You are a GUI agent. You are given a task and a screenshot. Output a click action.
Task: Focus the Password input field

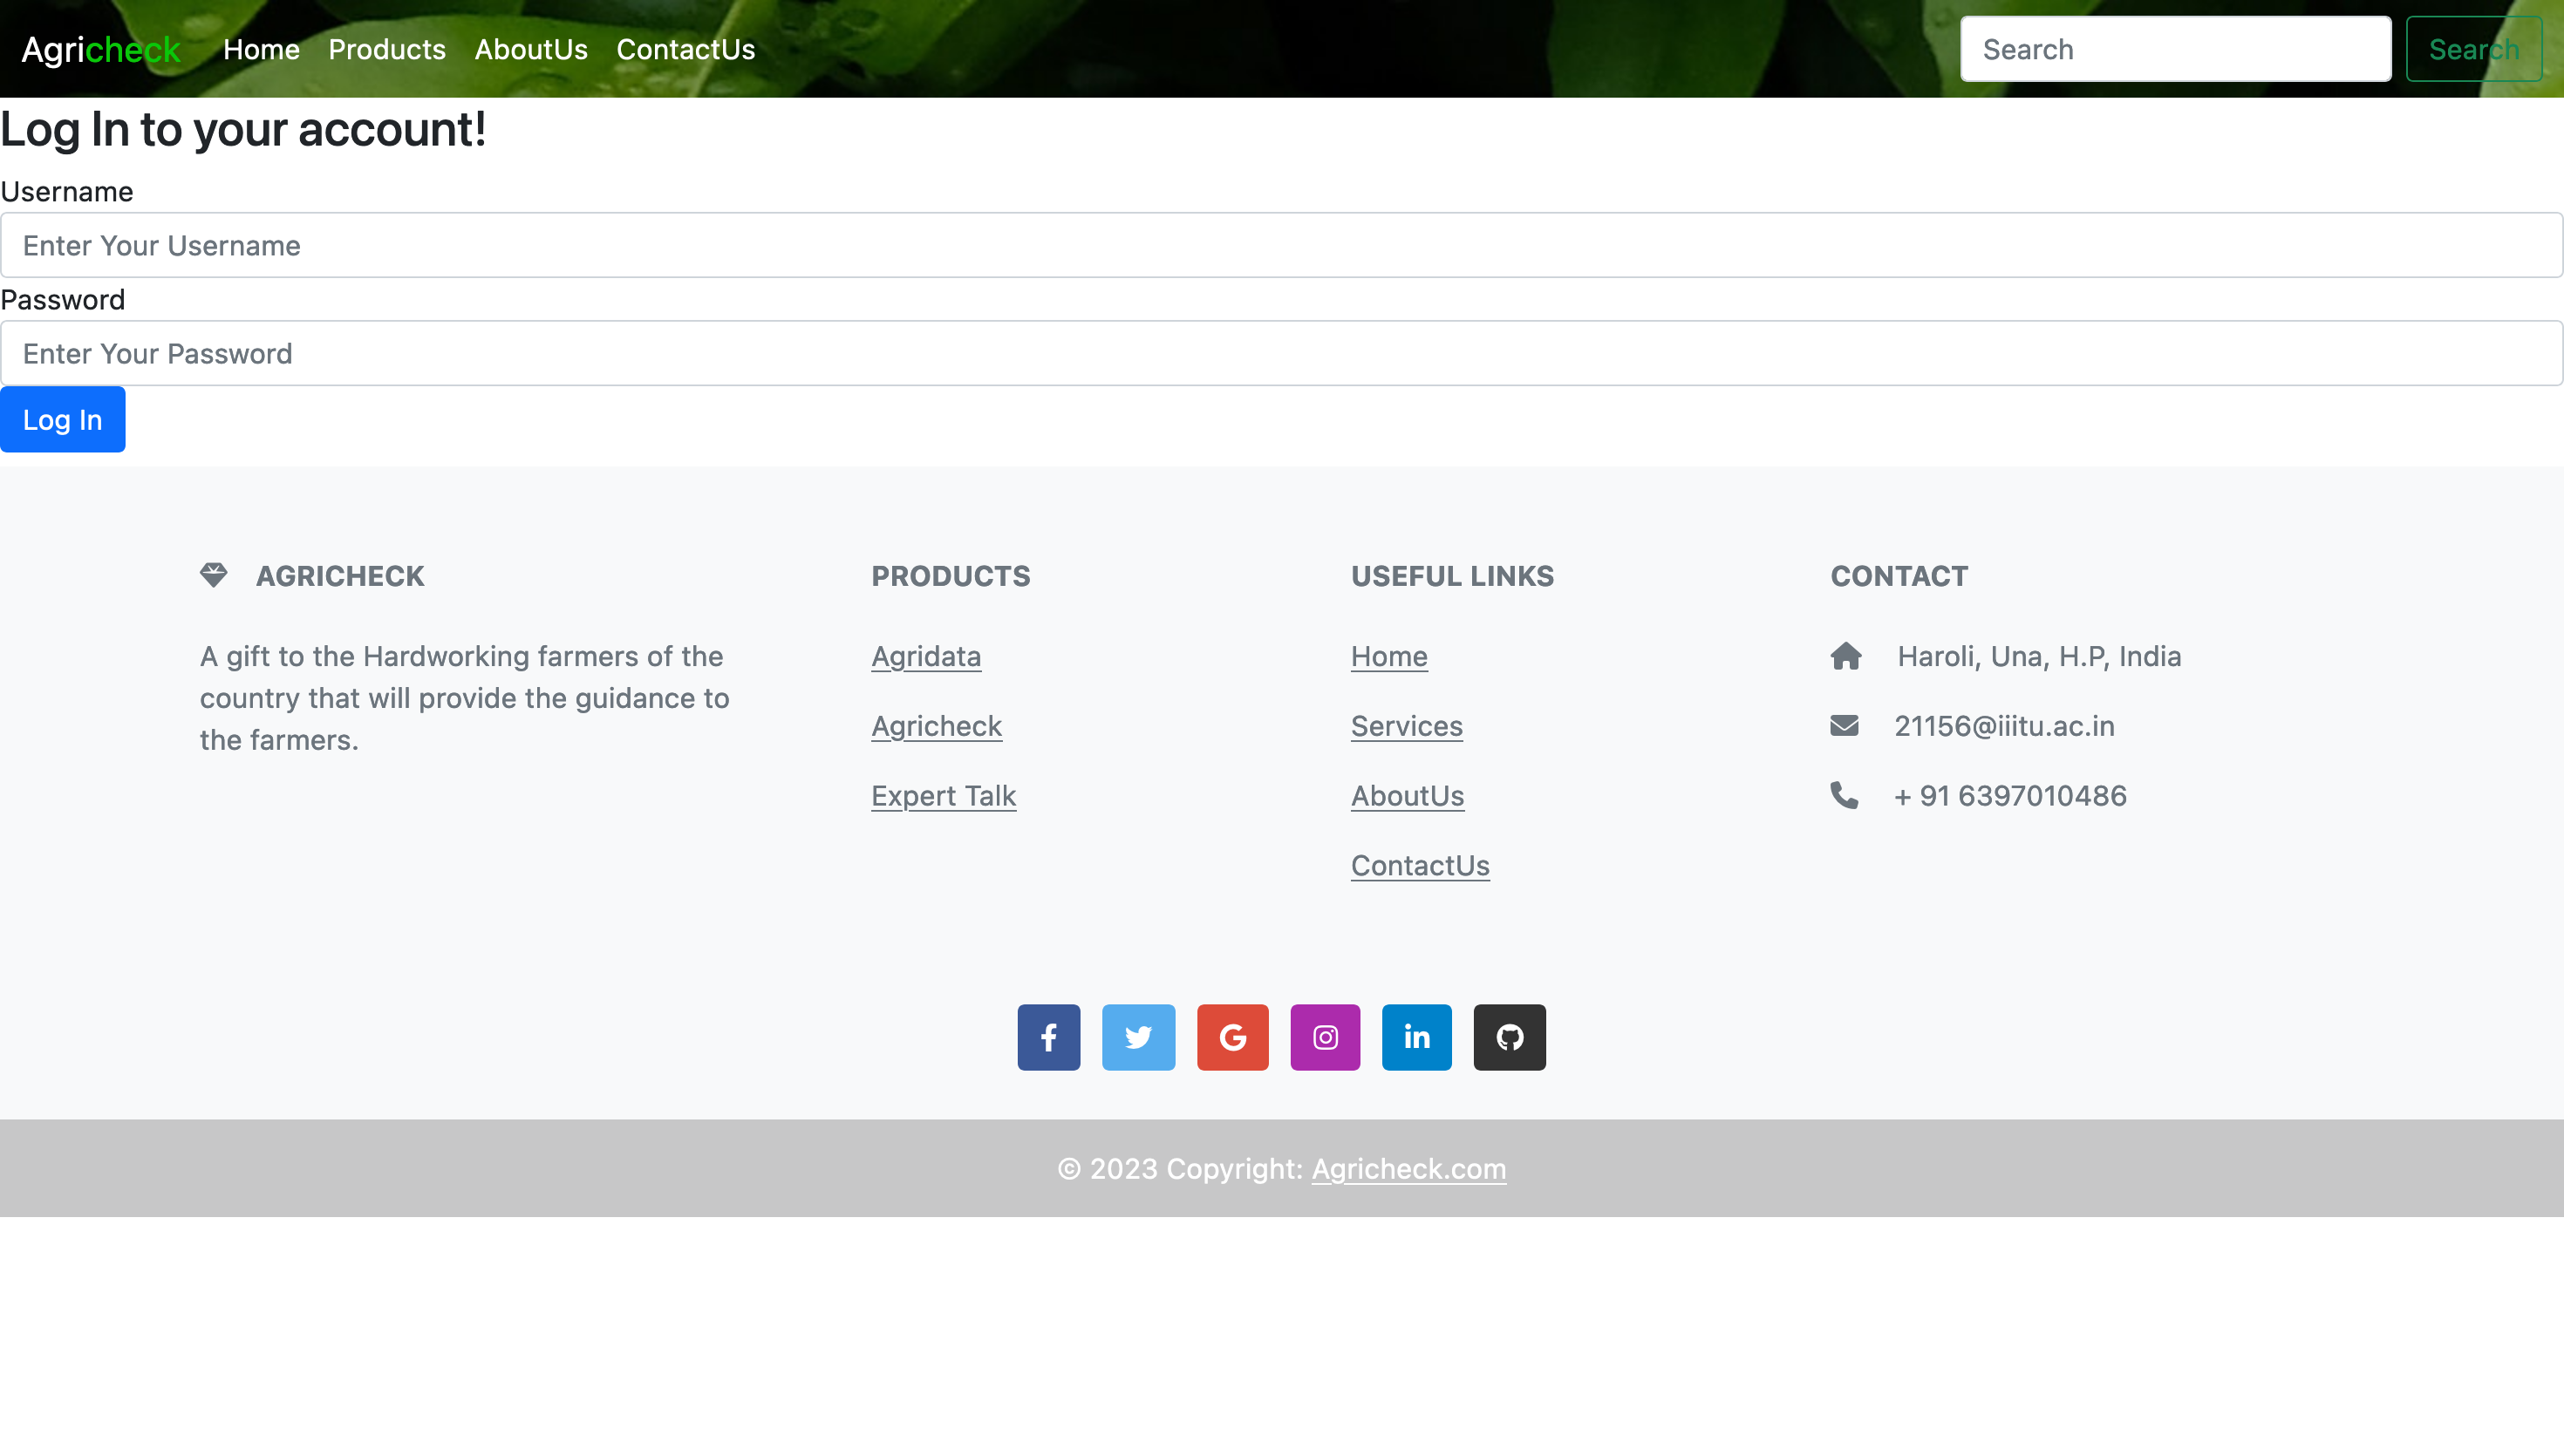[1281, 353]
